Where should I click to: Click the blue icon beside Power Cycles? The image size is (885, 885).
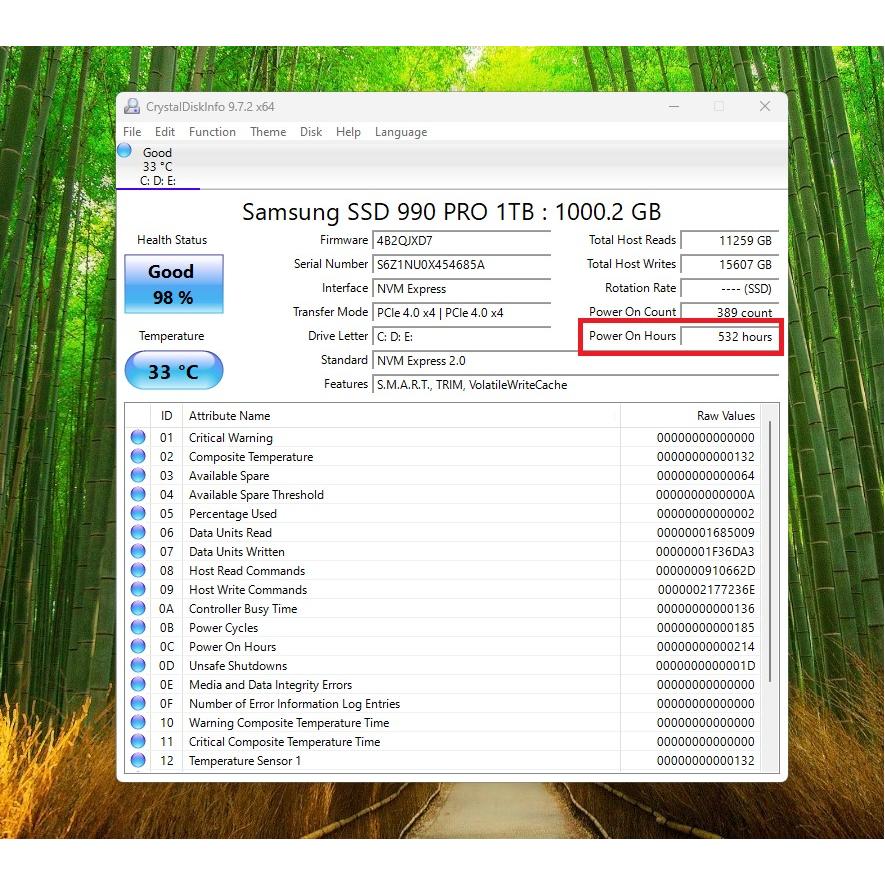click(x=138, y=627)
